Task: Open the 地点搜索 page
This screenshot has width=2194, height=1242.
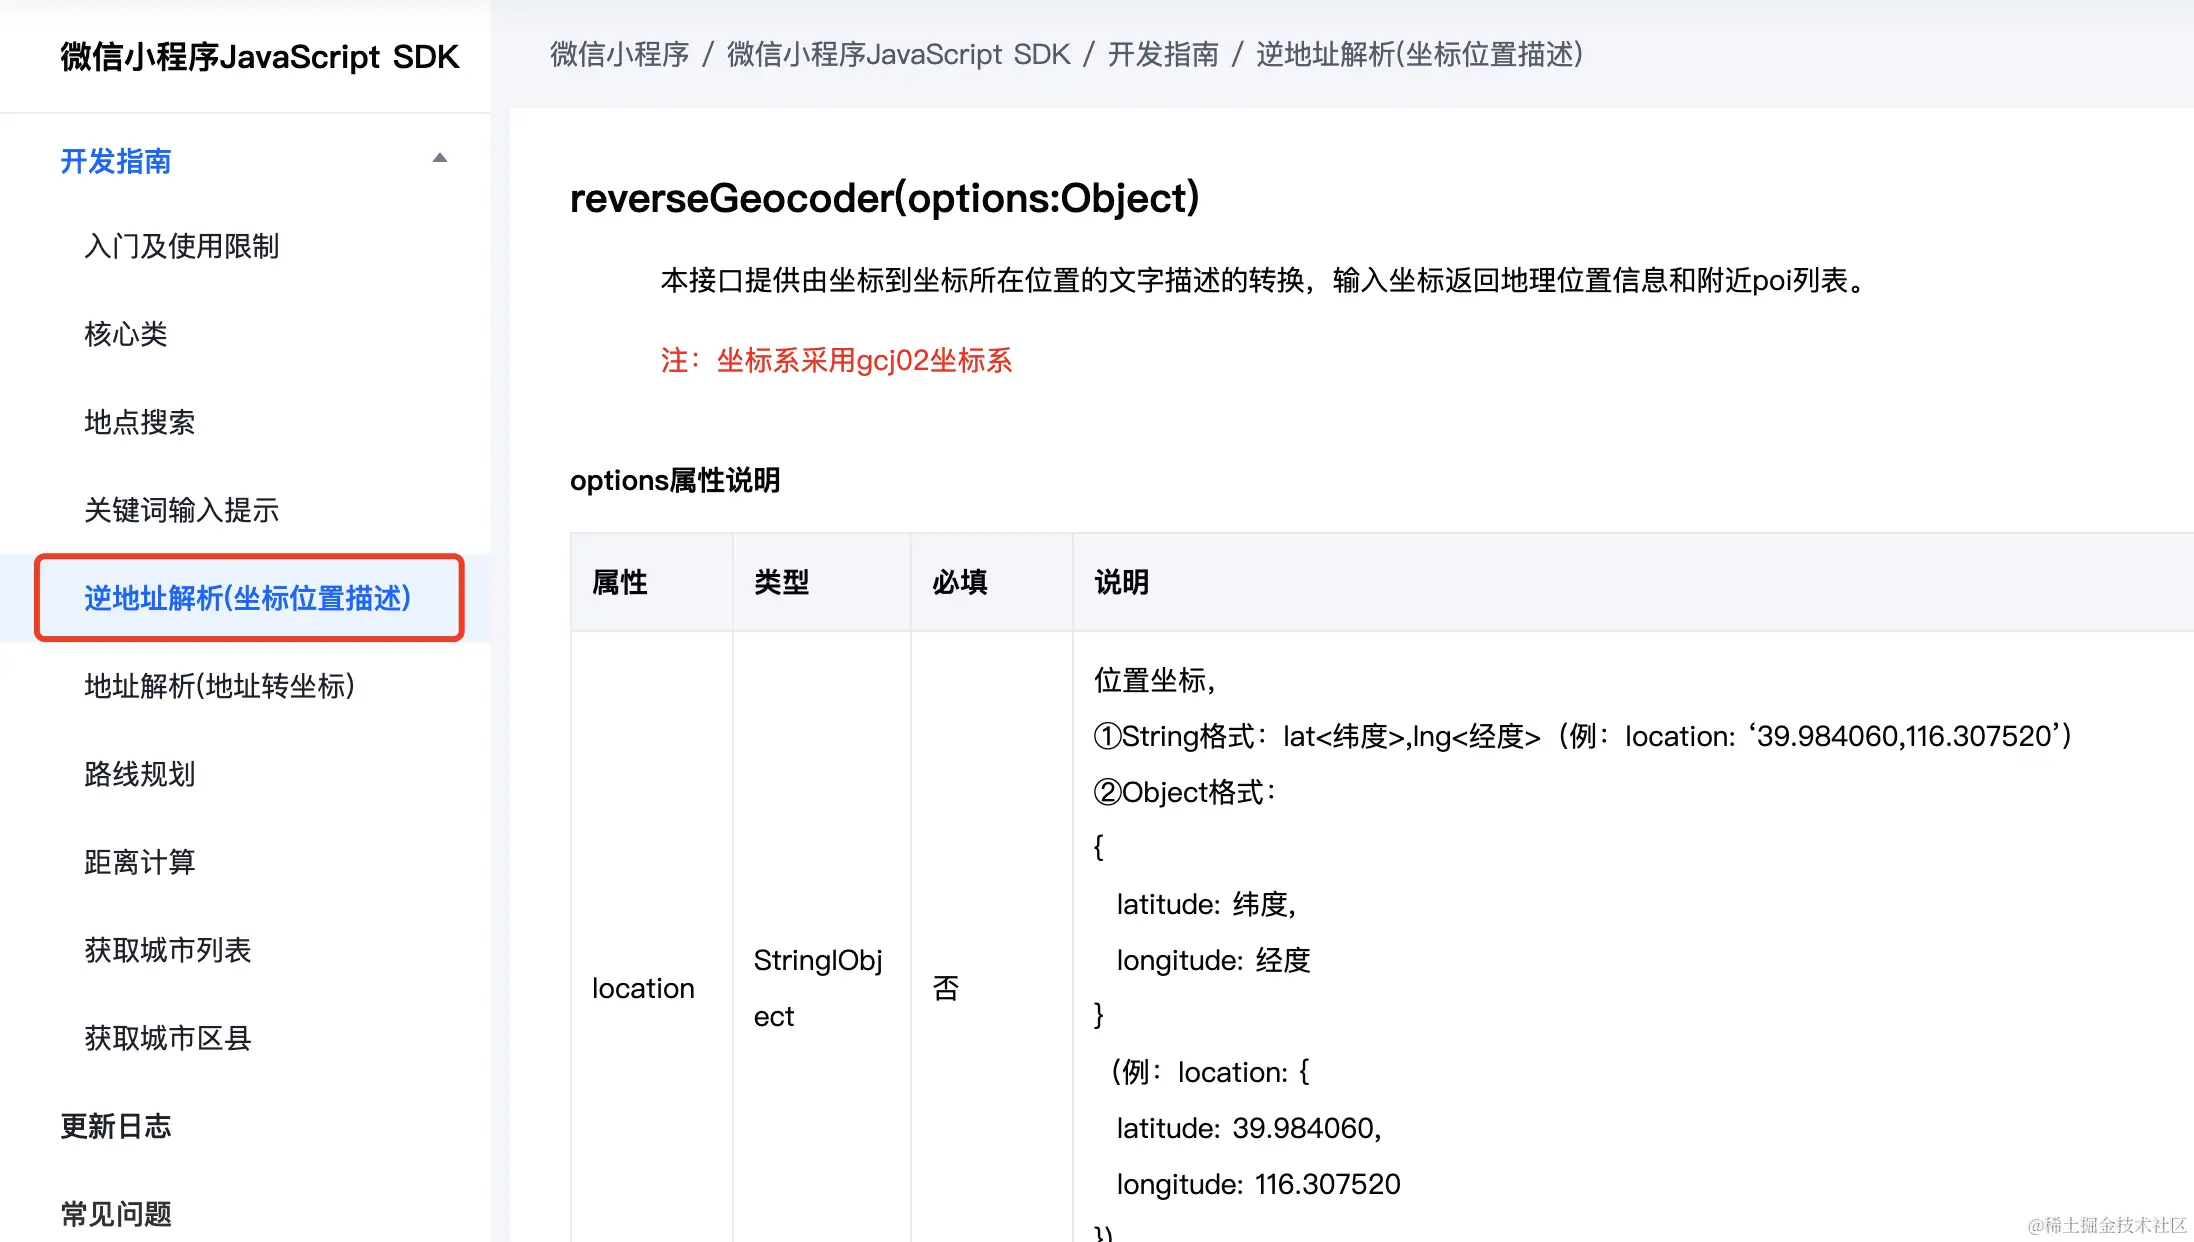Action: [x=141, y=423]
